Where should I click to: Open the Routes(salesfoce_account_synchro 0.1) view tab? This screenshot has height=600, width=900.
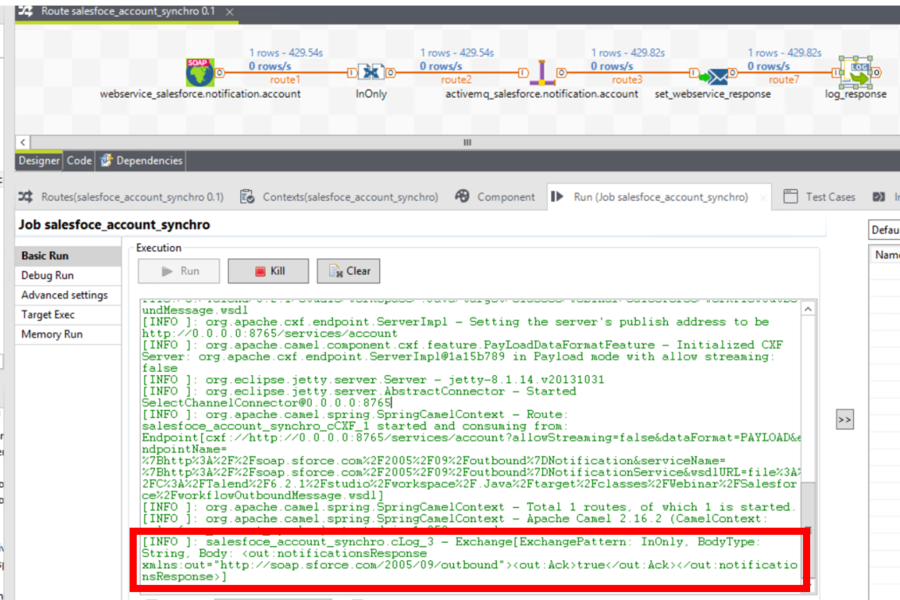coord(121,197)
